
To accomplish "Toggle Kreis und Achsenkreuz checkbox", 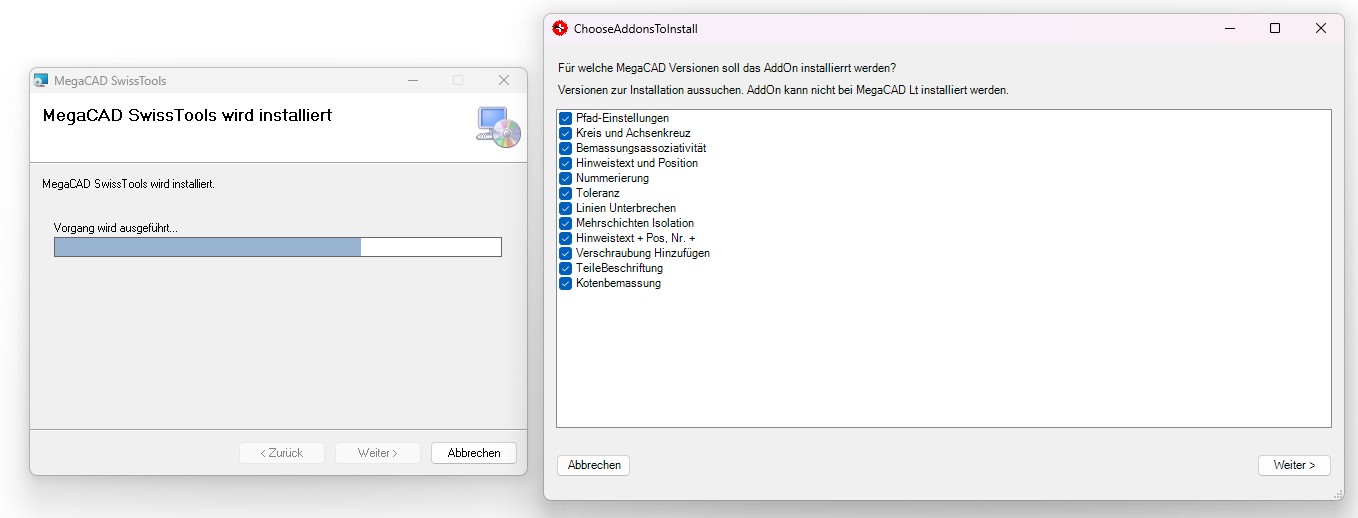I will (566, 133).
